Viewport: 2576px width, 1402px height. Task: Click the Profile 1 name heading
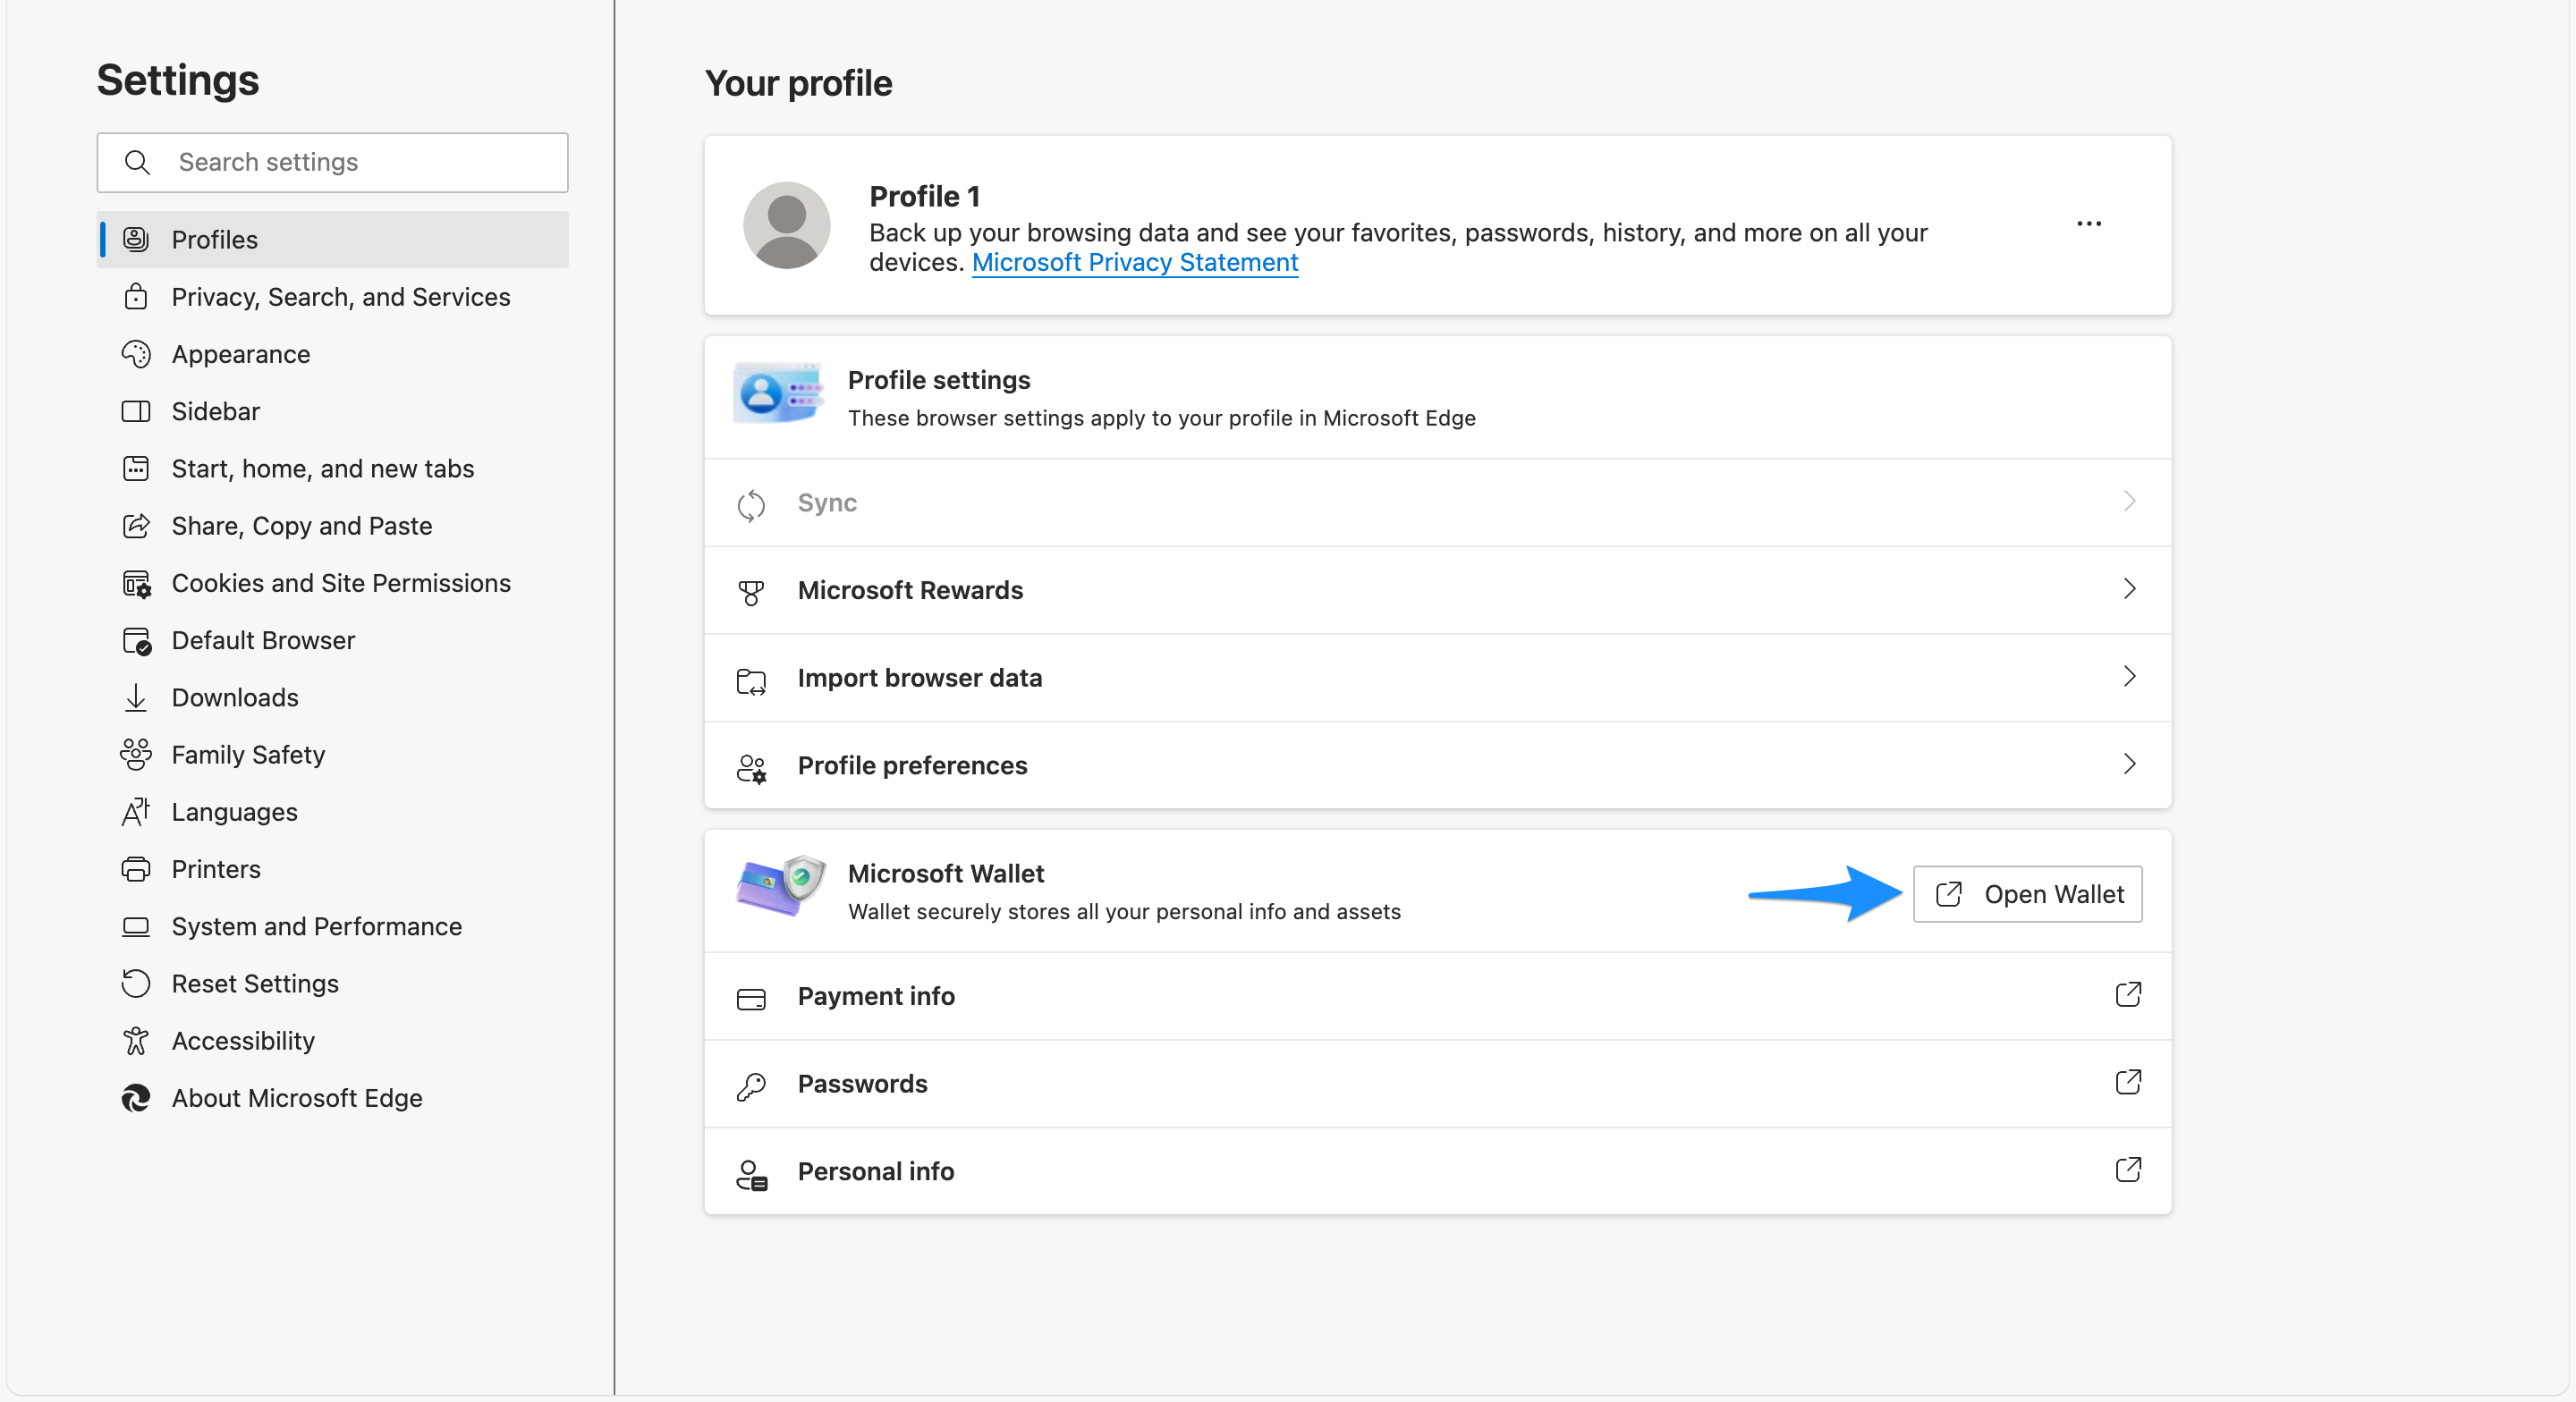tap(924, 196)
